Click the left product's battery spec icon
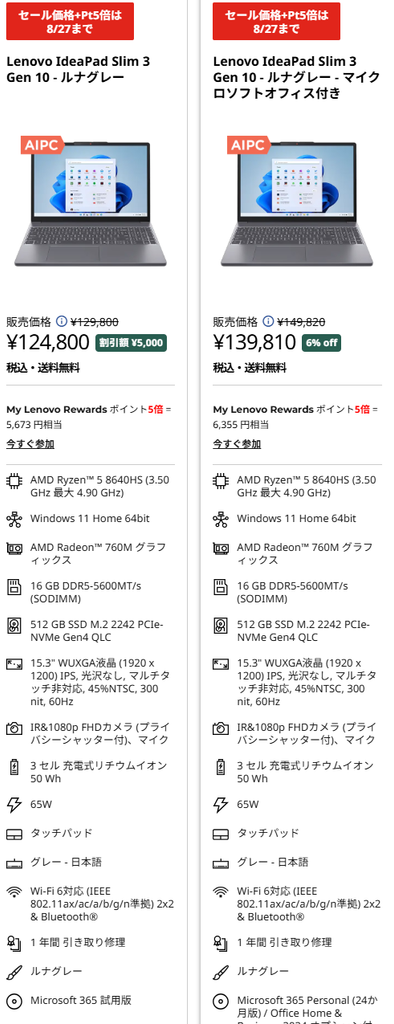The height and width of the screenshot is (1024, 394). click(x=14, y=767)
